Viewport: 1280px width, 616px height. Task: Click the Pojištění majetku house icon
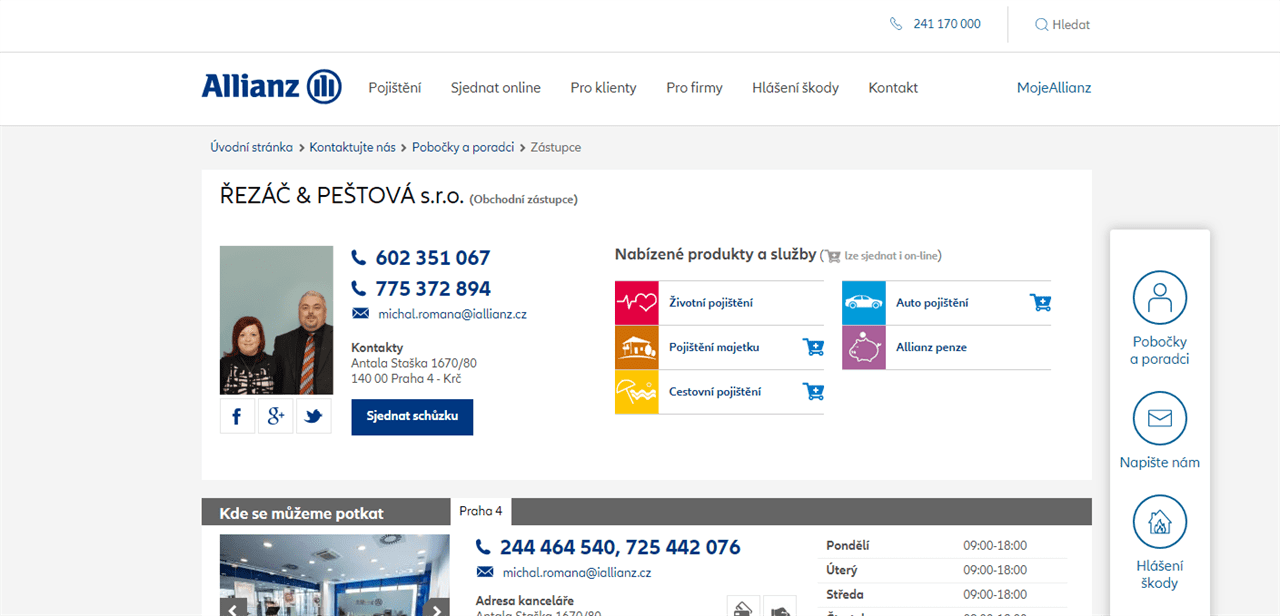[637, 347]
